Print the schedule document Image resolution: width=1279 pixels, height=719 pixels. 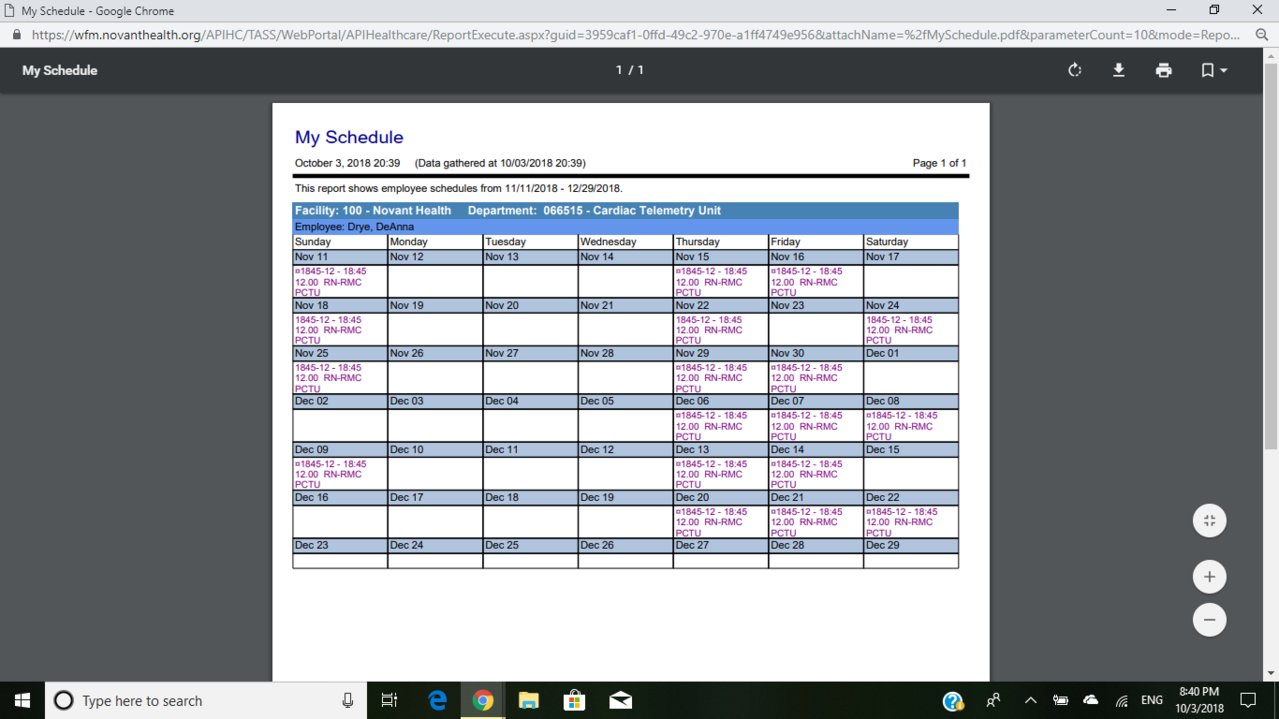[x=1163, y=70]
